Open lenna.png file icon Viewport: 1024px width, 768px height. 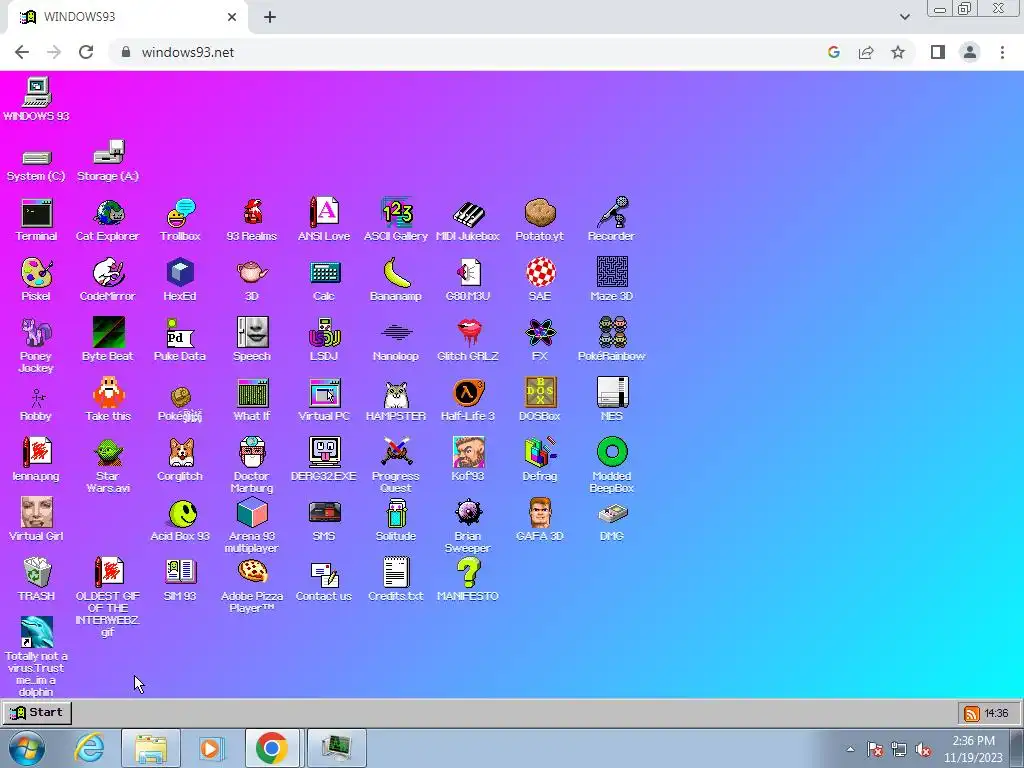coord(37,453)
